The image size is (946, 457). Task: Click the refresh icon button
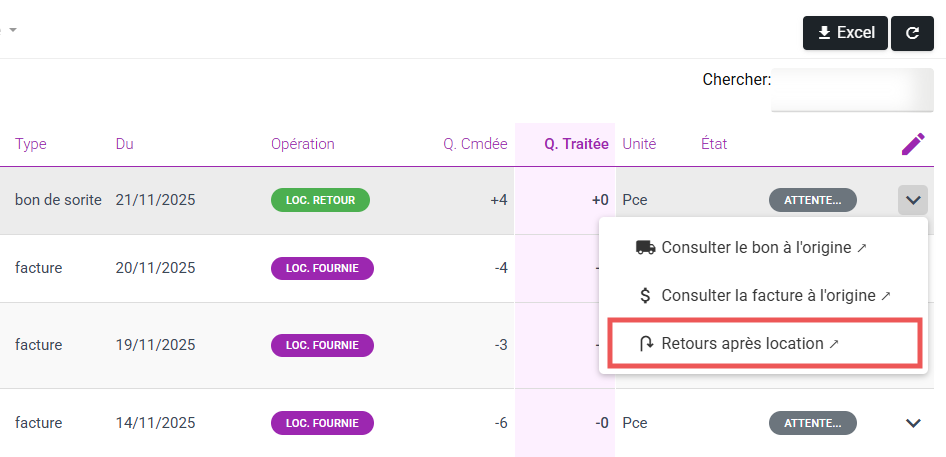pyautogui.click(x=912, y=33)
